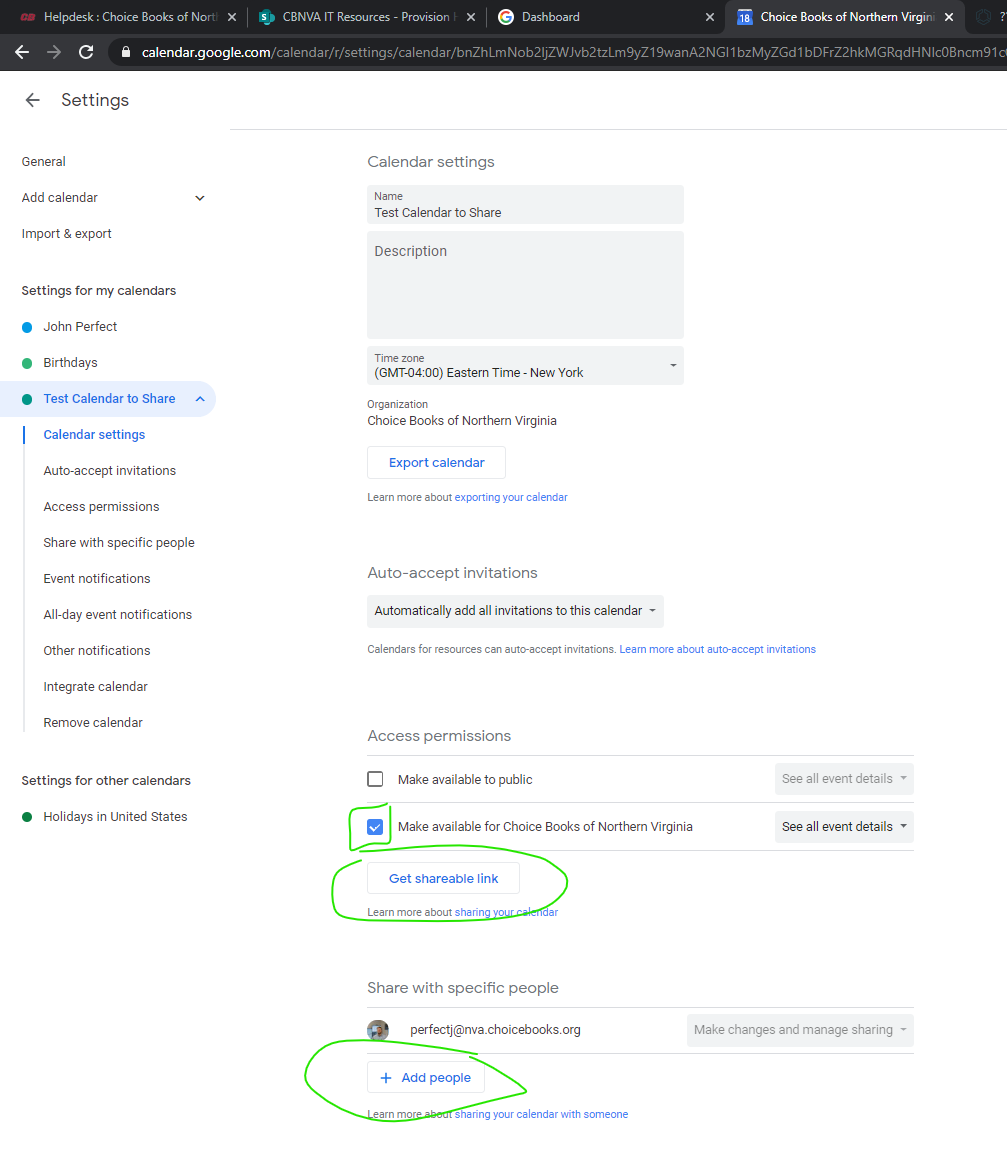Open the Time zone dropdown
The width and height of the screenshot is (1007, 1169).
click(x=525, y=365)
